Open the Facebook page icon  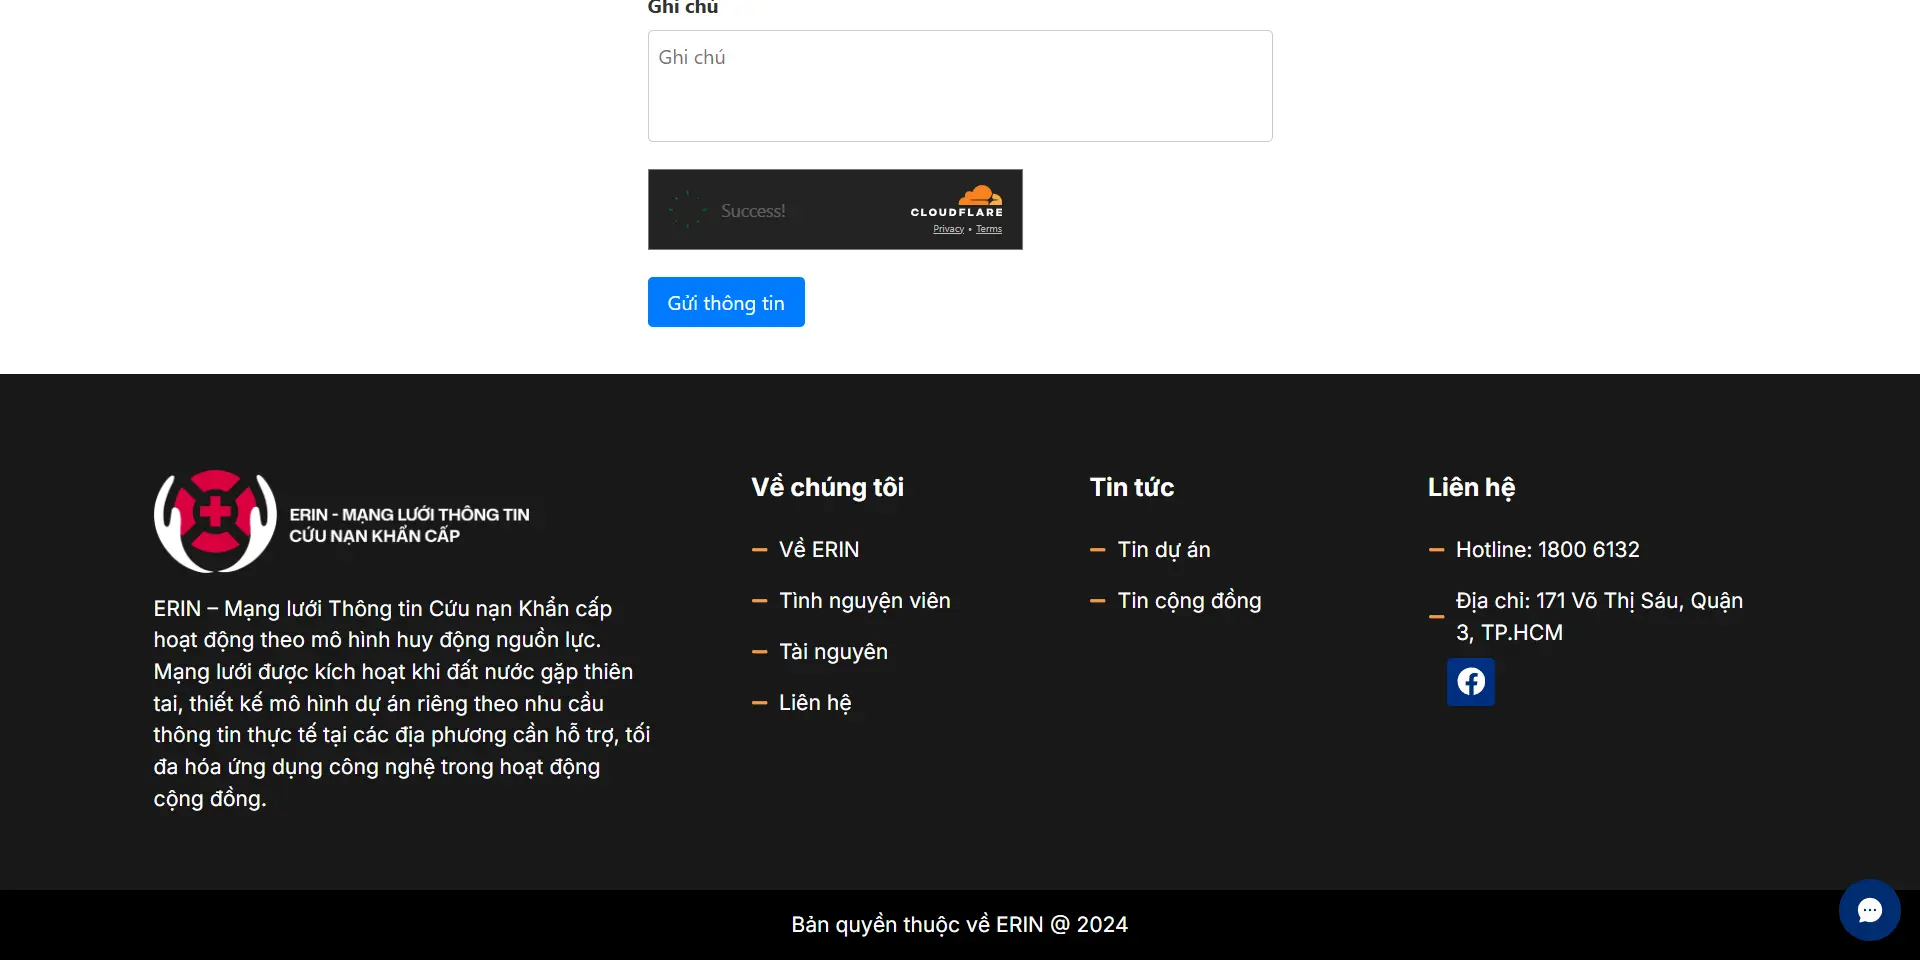[x=1470, y=682]
